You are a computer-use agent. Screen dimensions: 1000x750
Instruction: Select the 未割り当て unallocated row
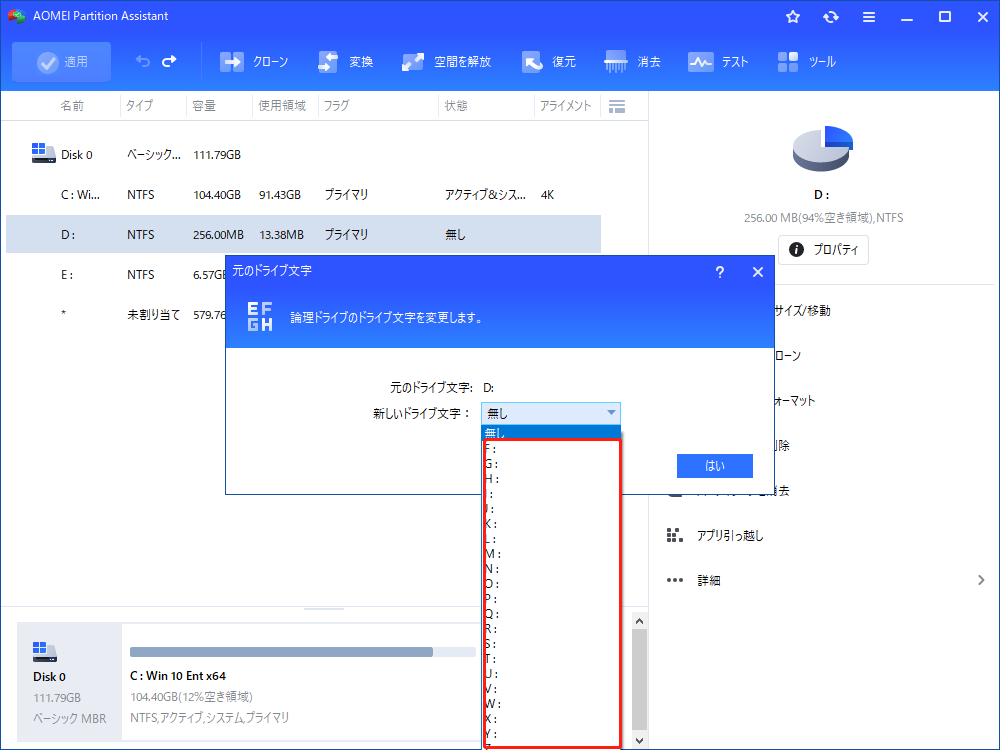tap(115, 314)
